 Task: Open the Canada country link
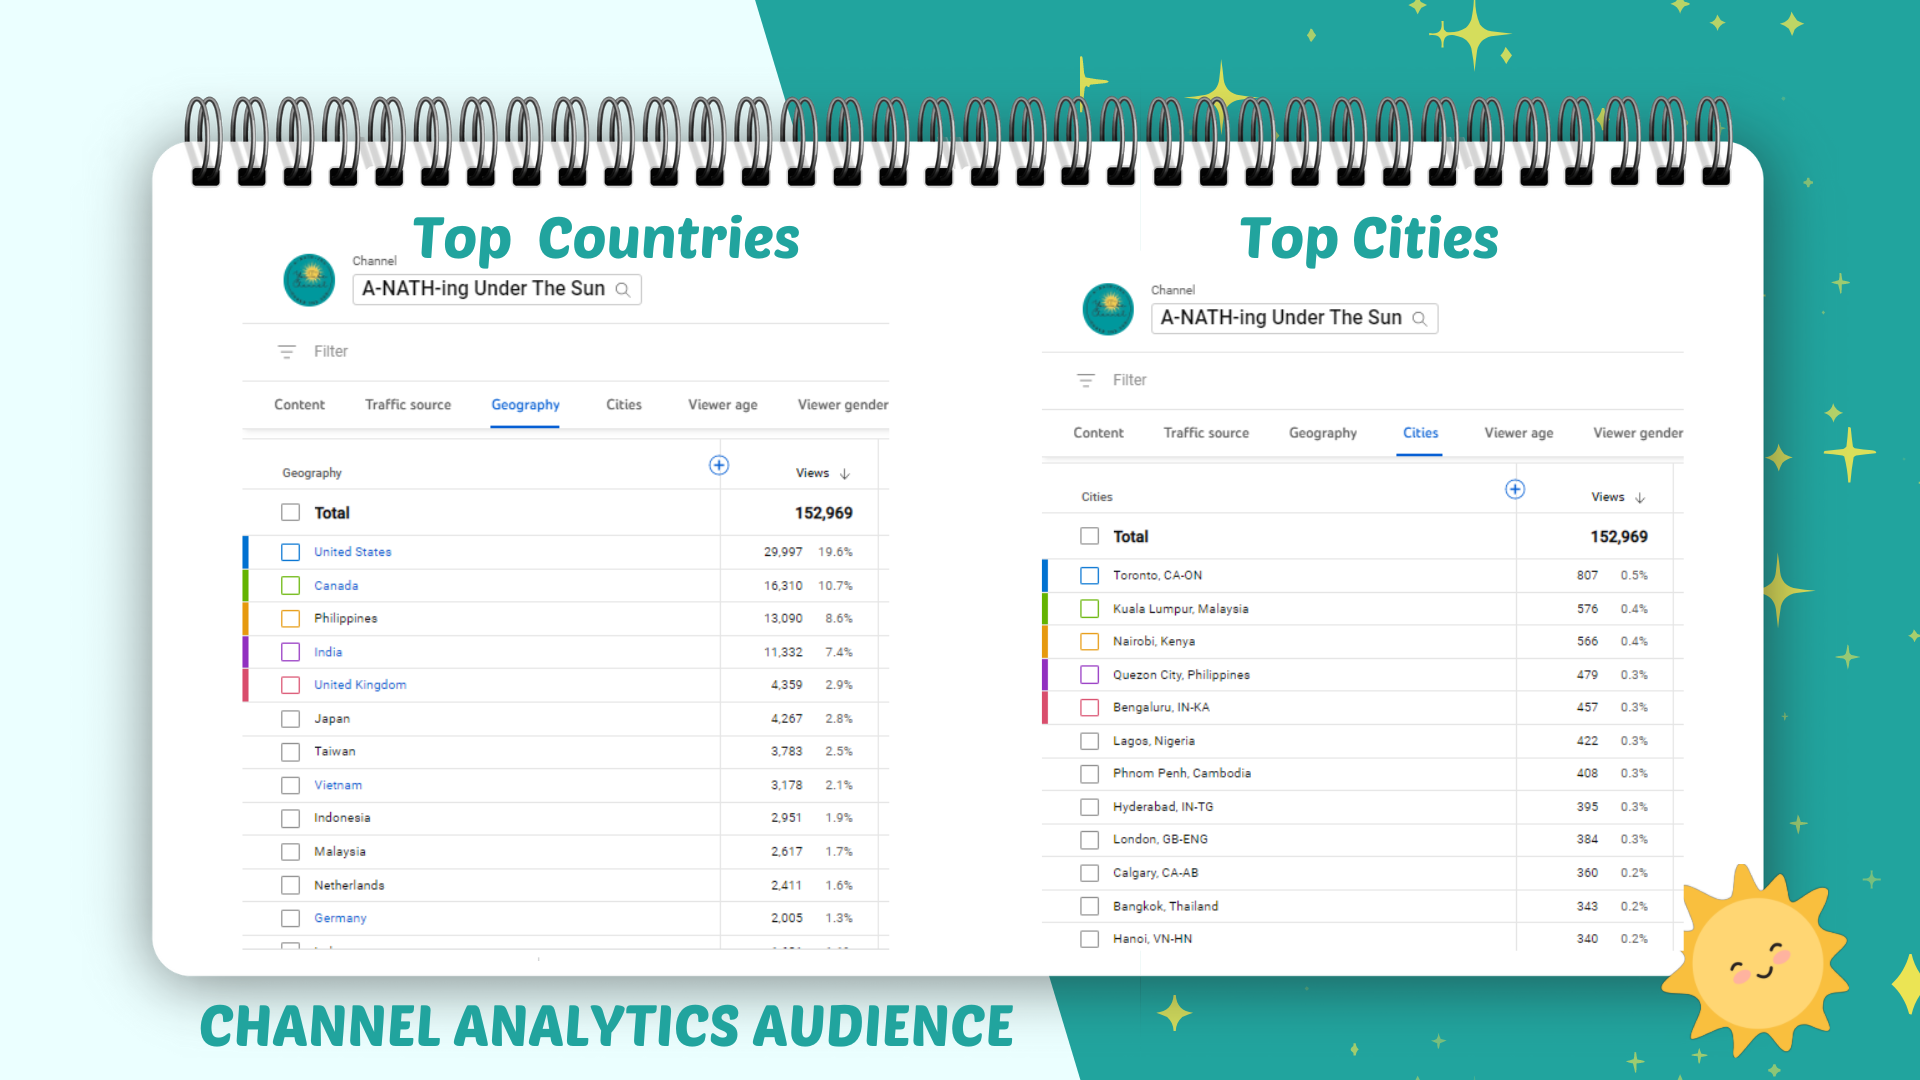(336, 586)
